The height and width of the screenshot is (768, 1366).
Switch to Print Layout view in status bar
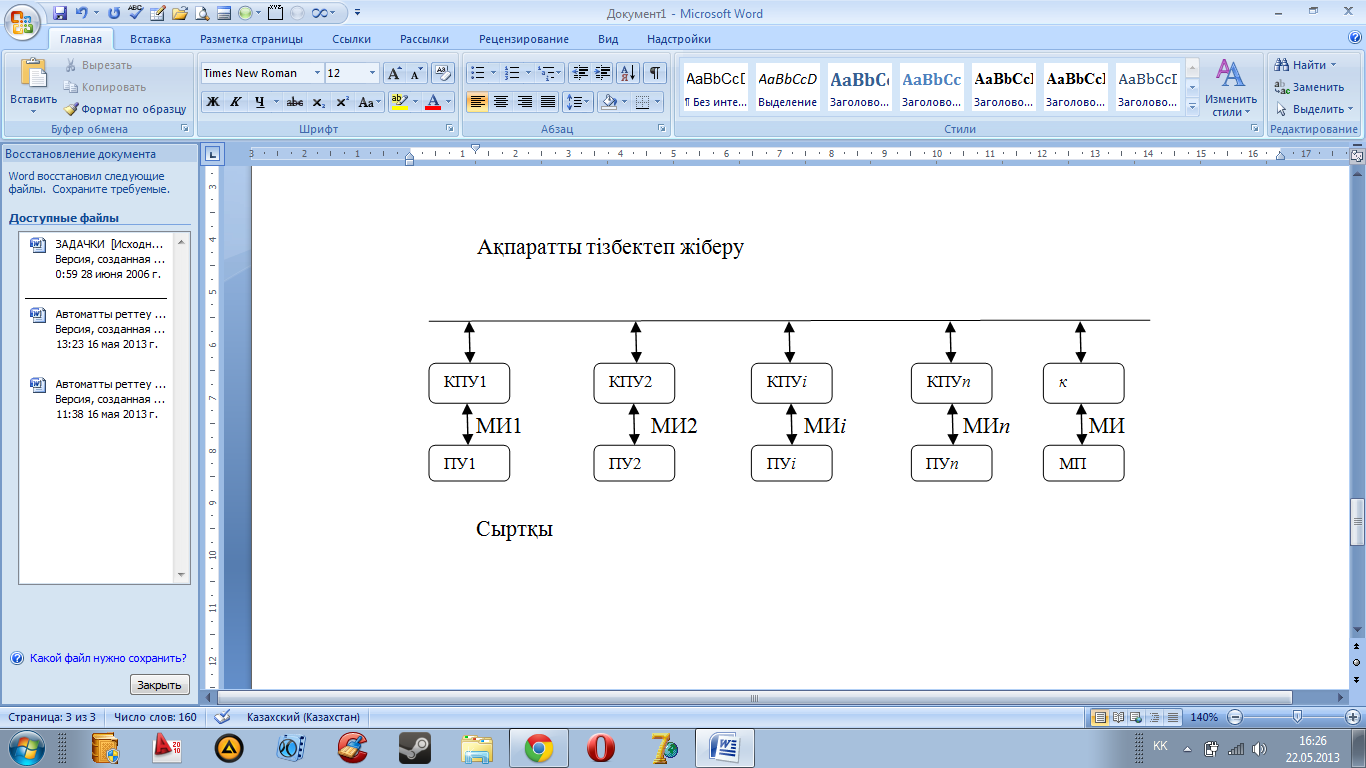1100,717
